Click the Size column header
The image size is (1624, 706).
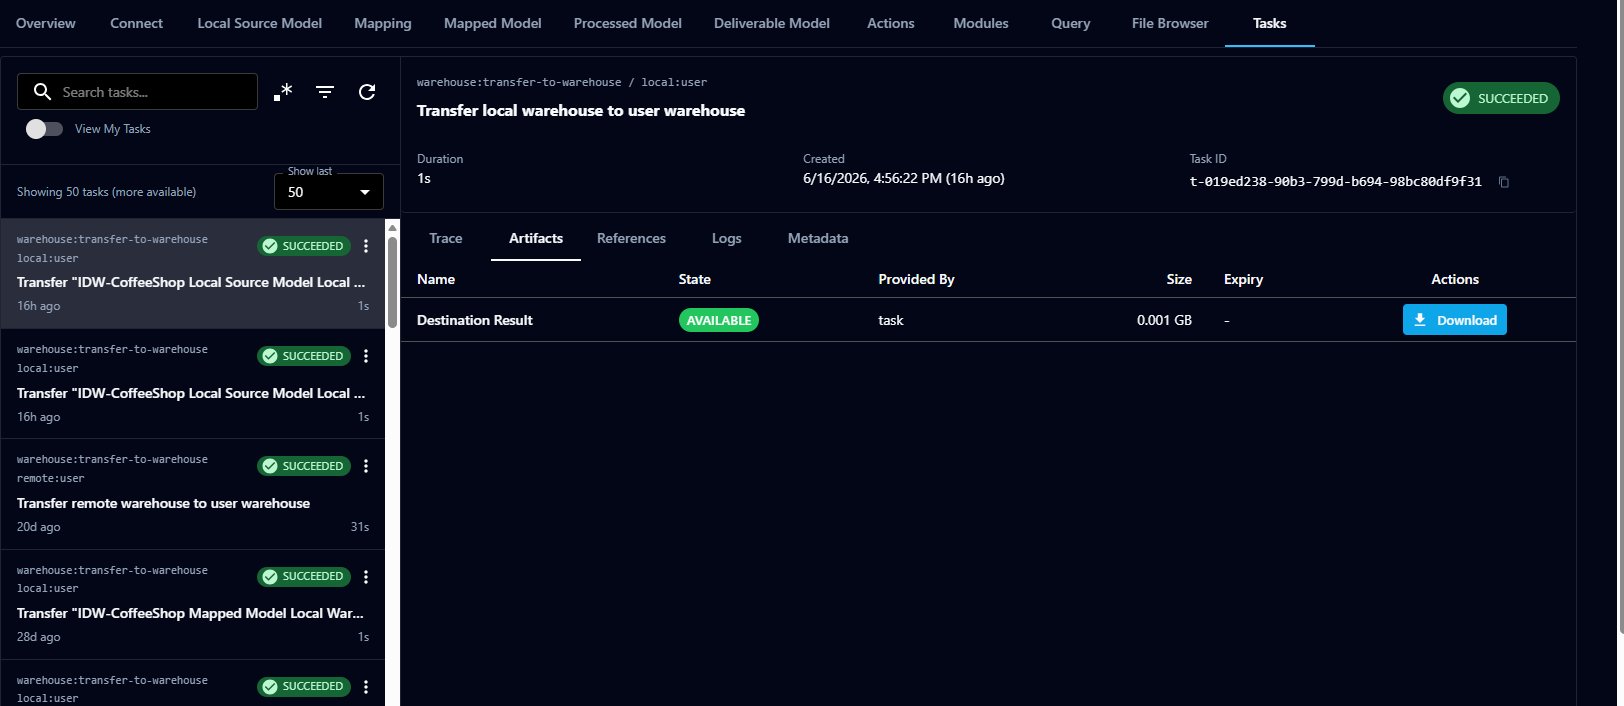(x=1179, y=279)
